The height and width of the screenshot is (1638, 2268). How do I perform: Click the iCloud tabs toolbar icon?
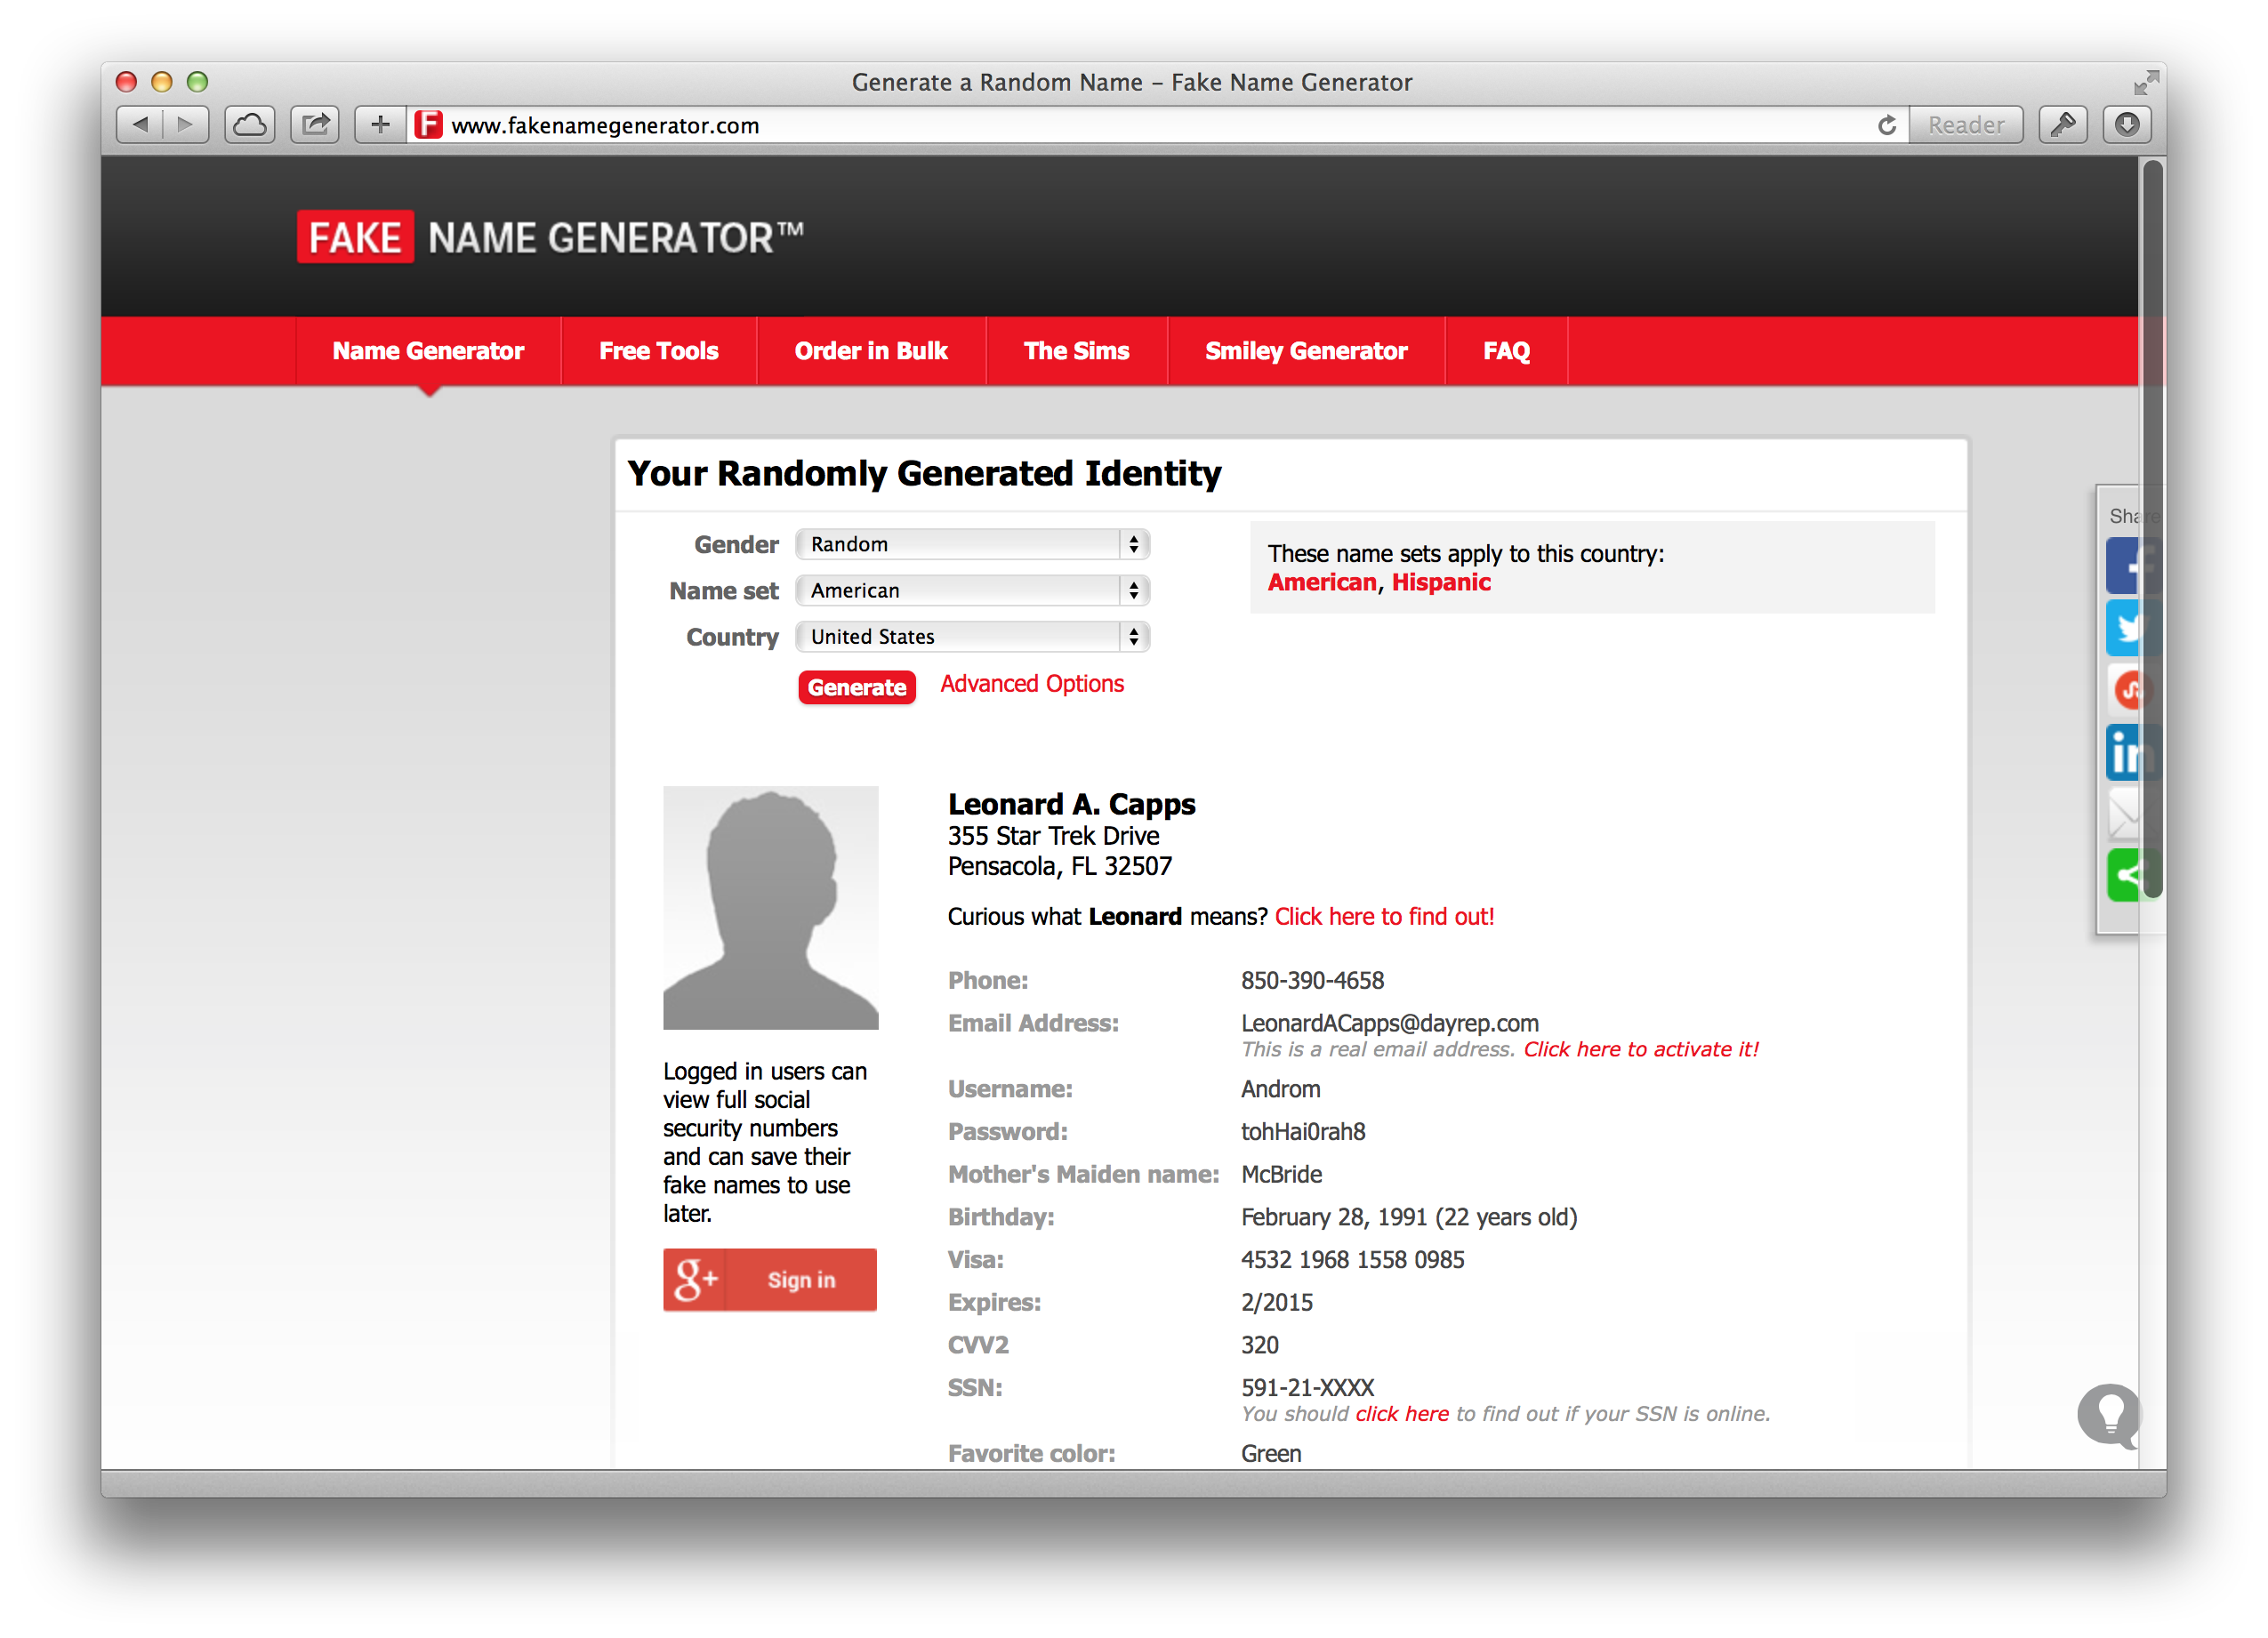coord(250,125)
